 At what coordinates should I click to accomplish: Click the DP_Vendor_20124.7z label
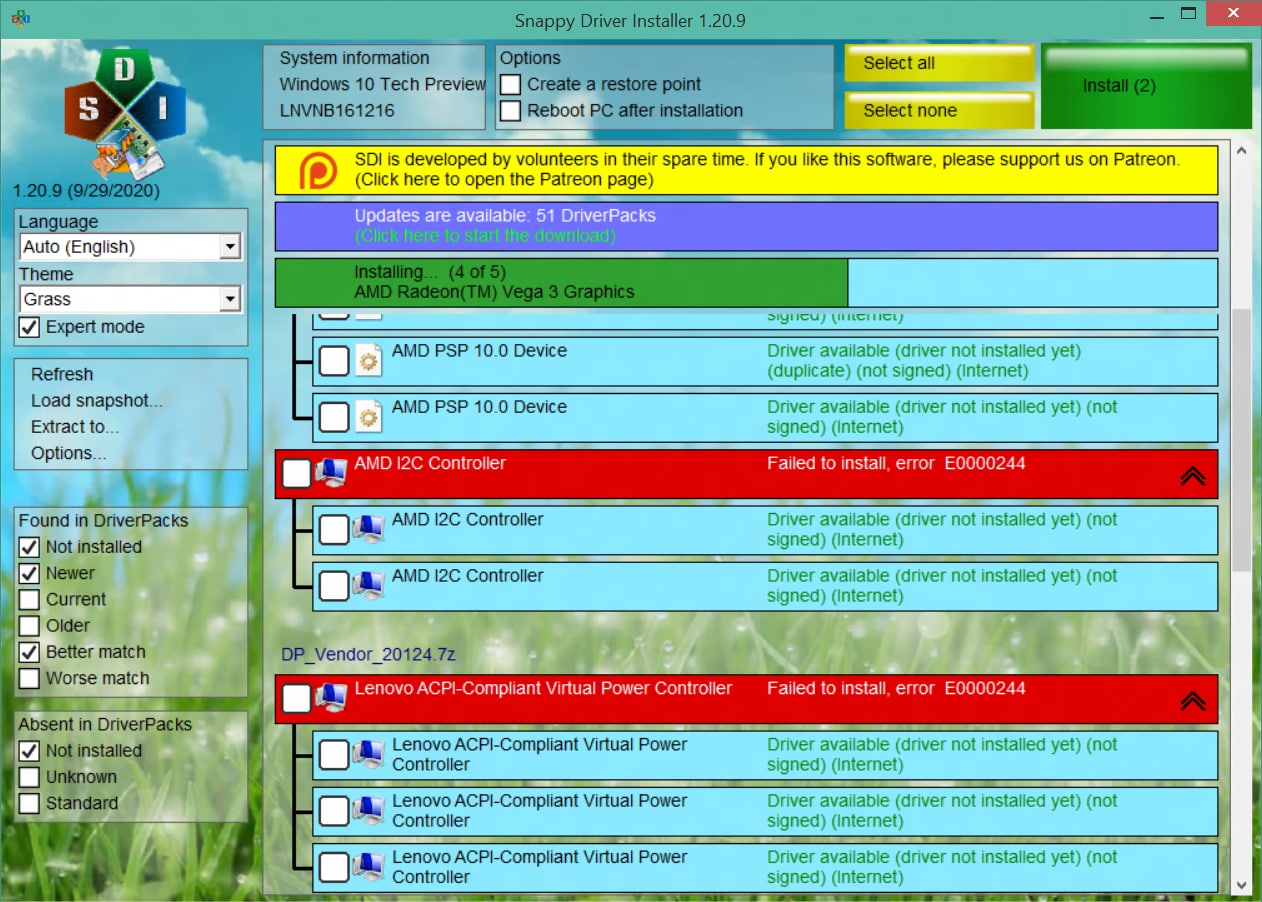(368, 654)
